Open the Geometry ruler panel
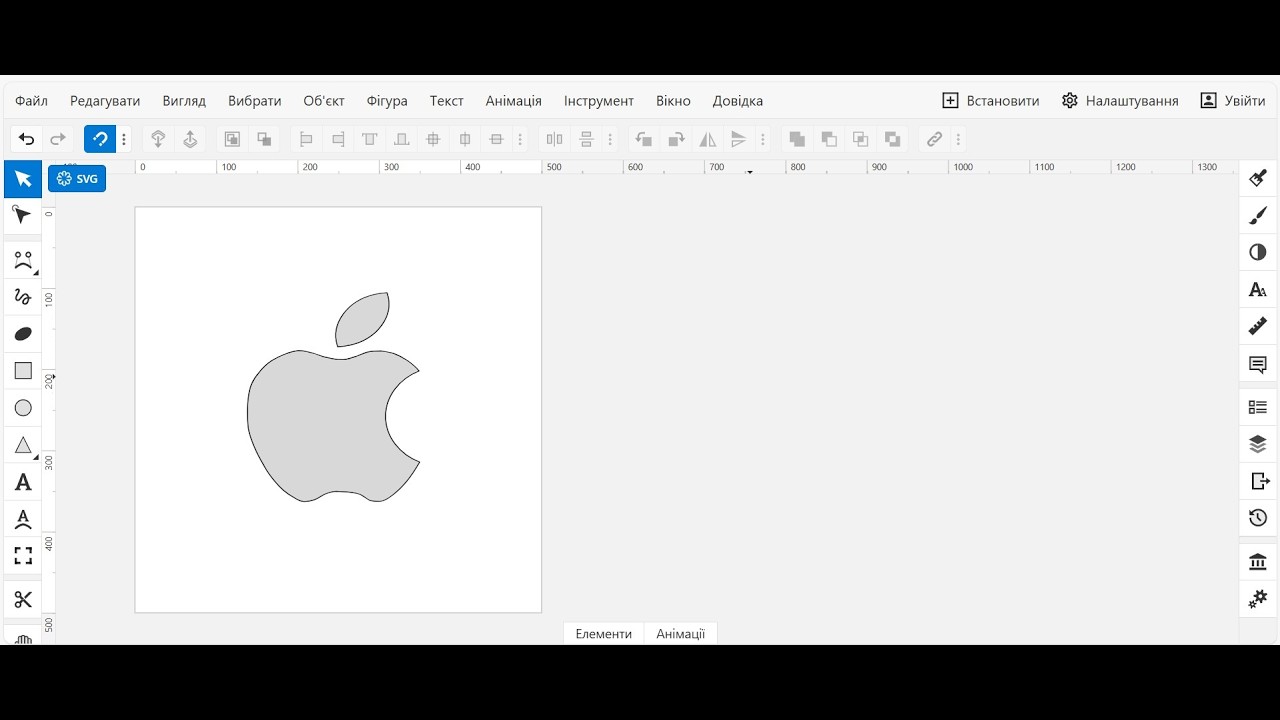This screenshot has height=720, width=1280. coord(1258,326)
